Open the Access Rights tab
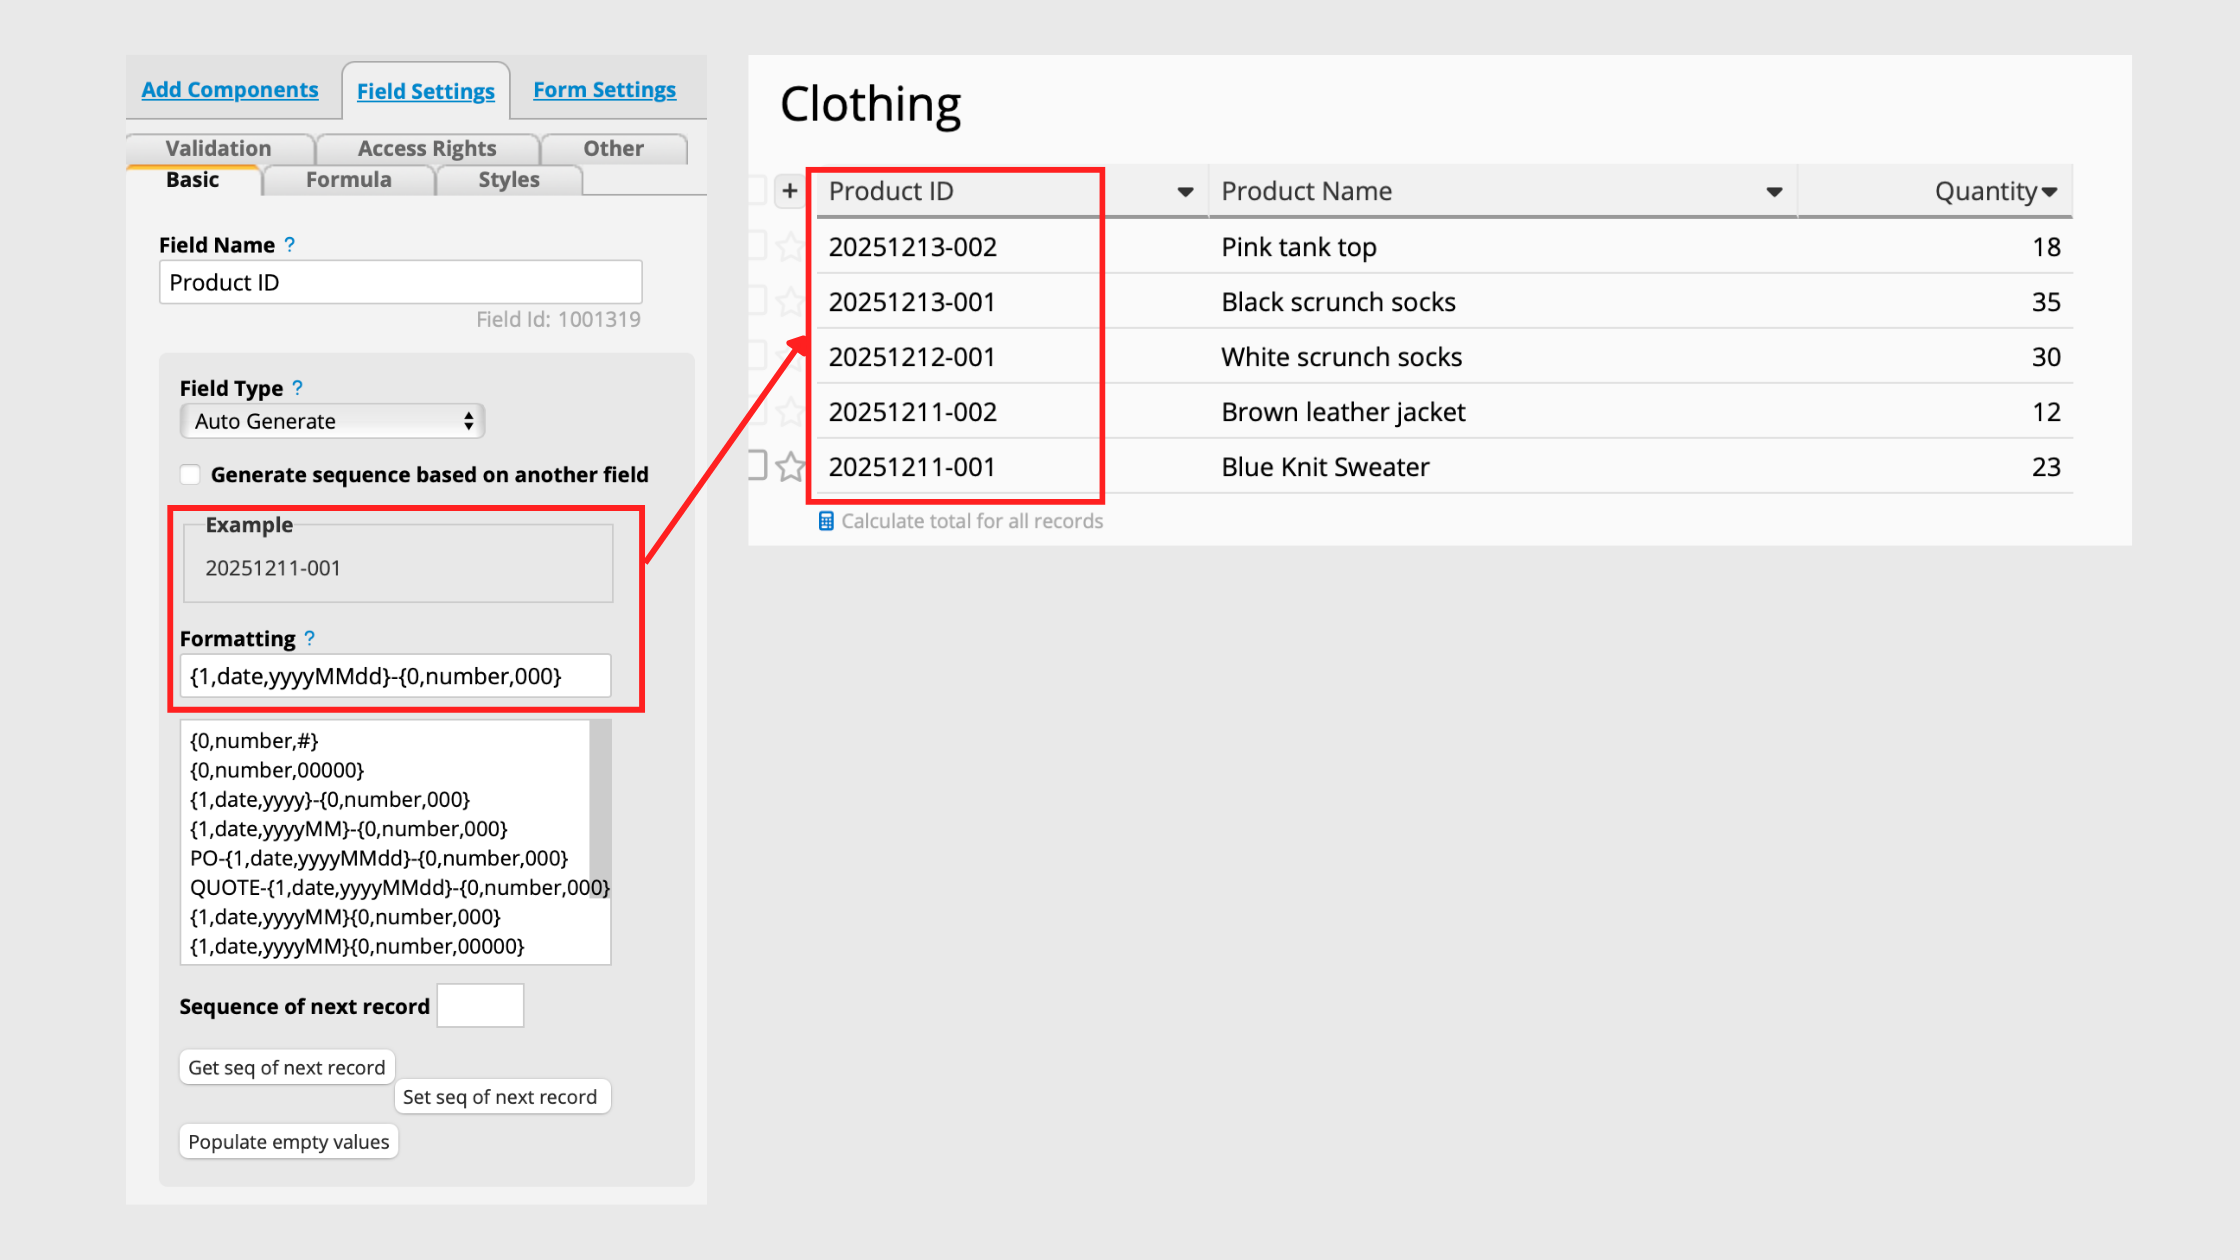The height and width of the screenshot is (1260, 2240). (x=427, y=149)
